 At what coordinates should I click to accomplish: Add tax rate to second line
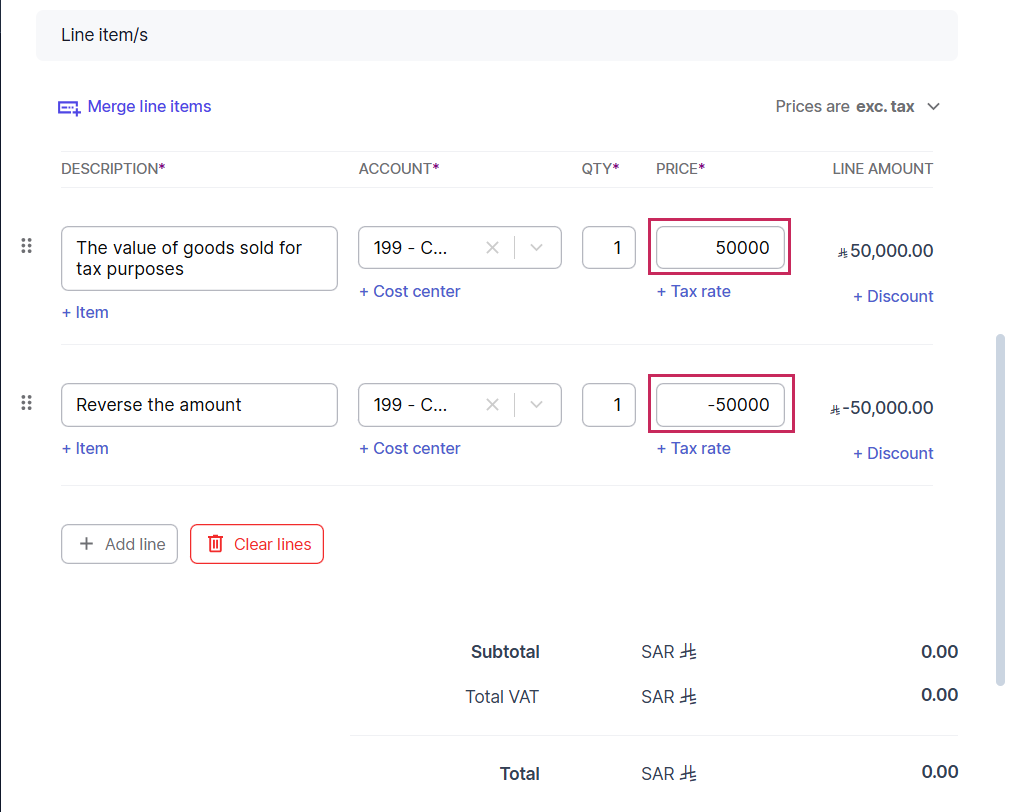click(x=693, y=449)
